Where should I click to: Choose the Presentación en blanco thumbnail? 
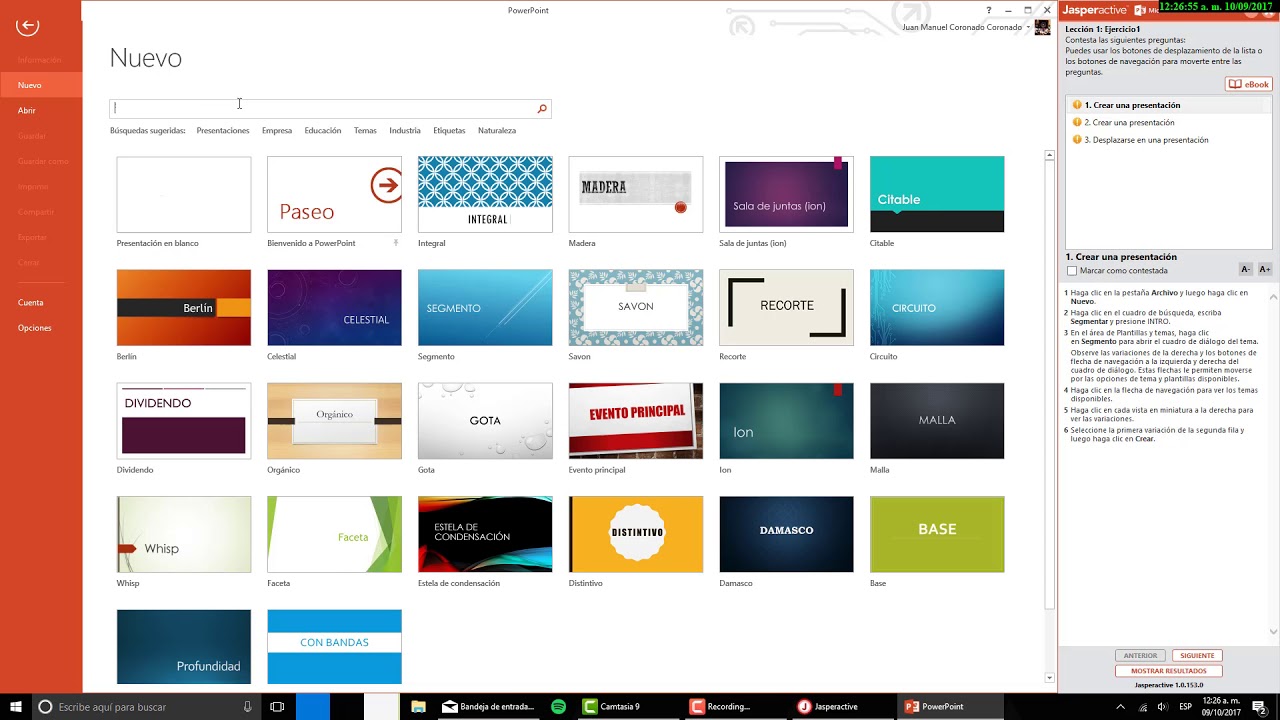pyautogui.click(x=184, y=194)
